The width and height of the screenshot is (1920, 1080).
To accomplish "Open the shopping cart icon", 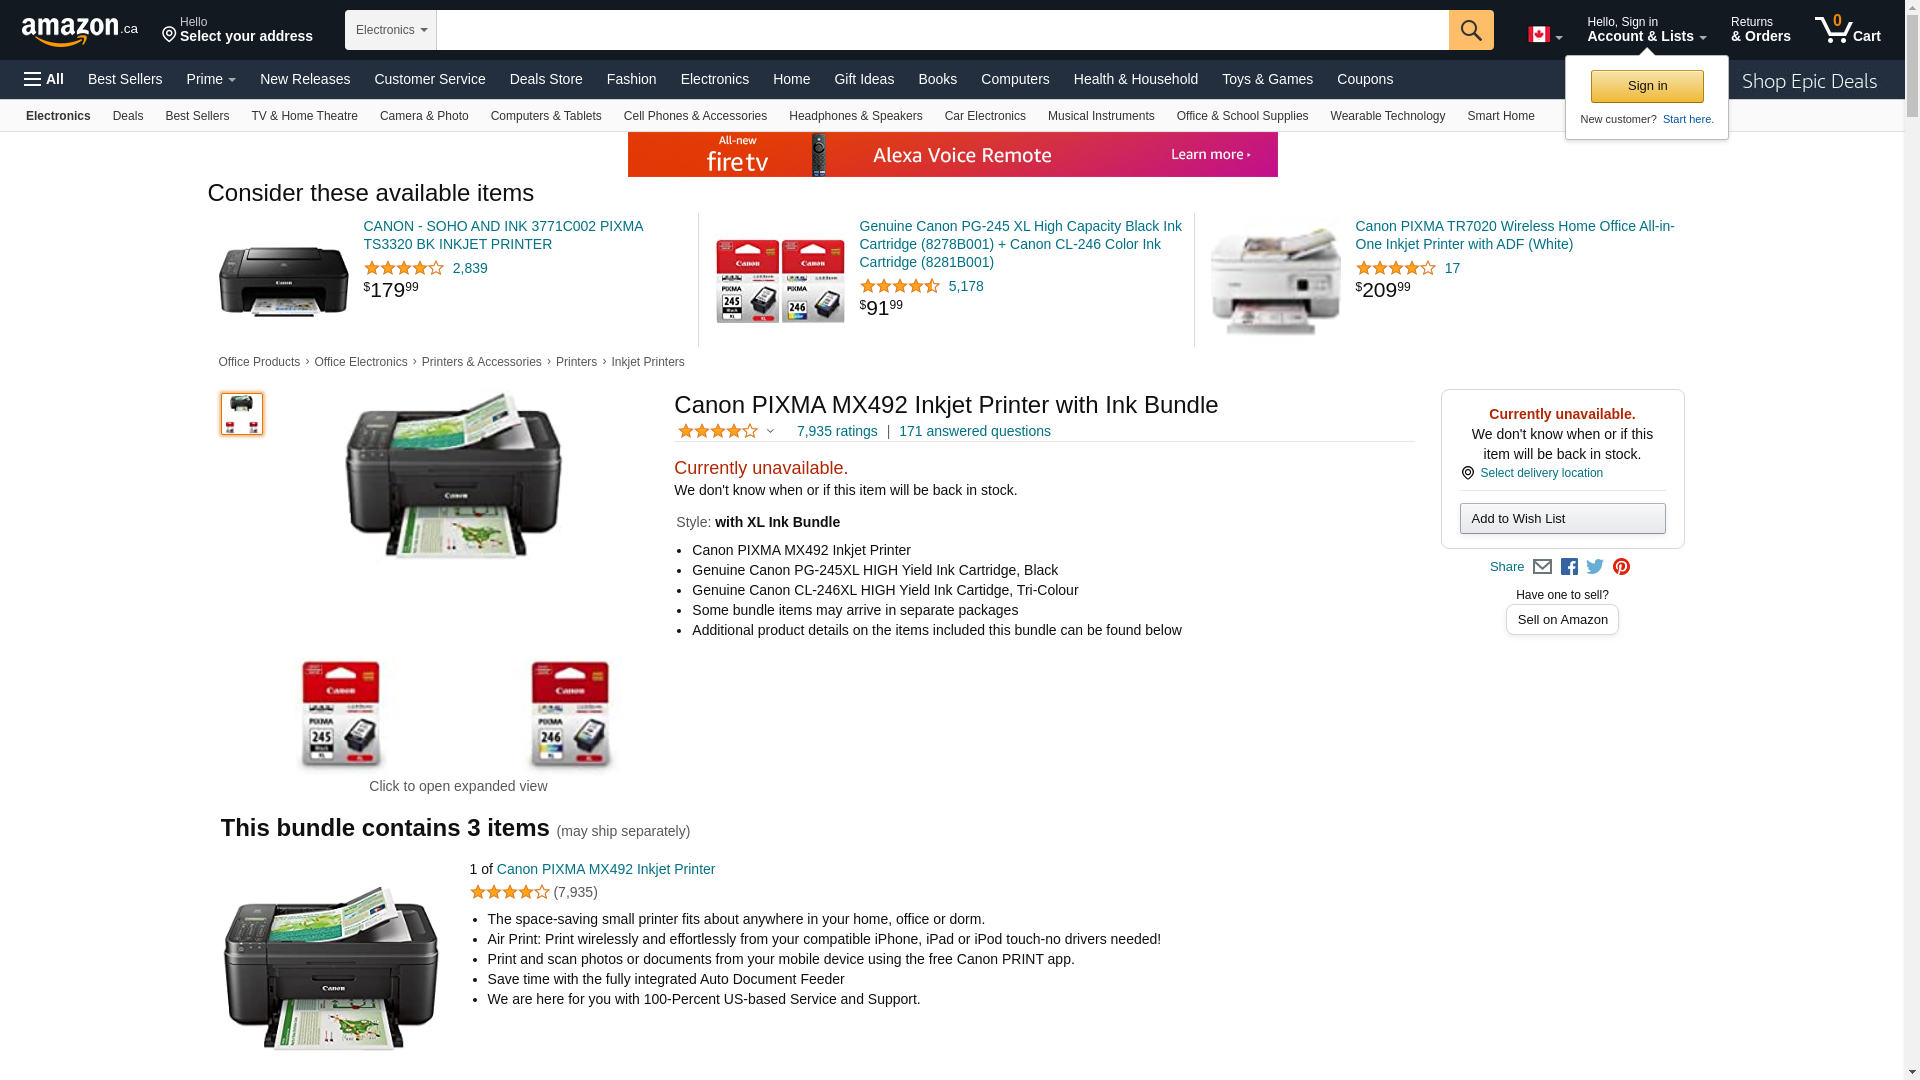I will (x=1847, y=30).
